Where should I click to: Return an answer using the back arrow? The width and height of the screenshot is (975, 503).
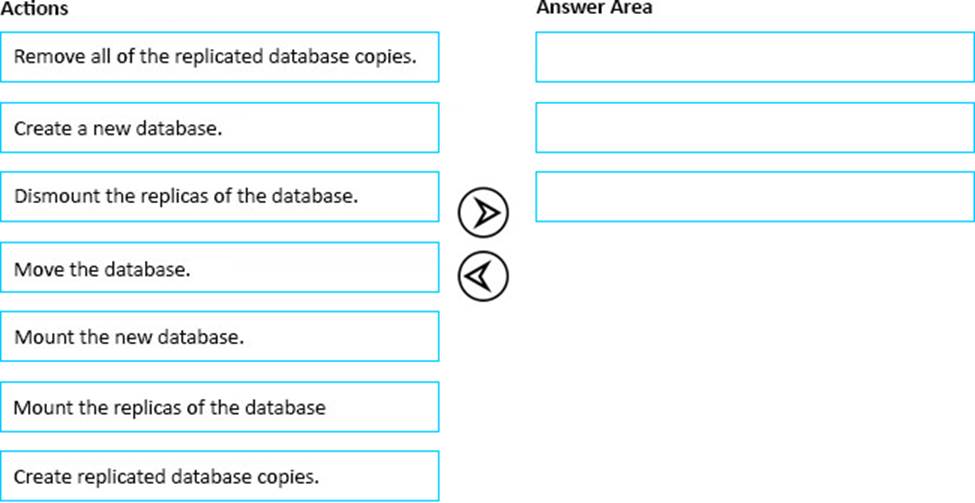click(483, 275)
